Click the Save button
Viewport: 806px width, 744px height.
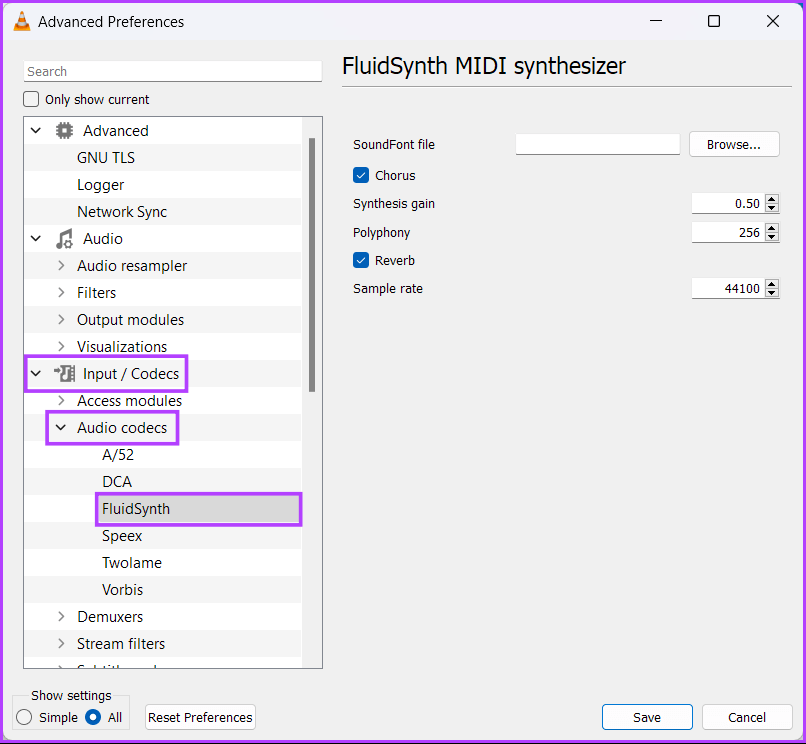pyautogui.click(x=647, y=717)
